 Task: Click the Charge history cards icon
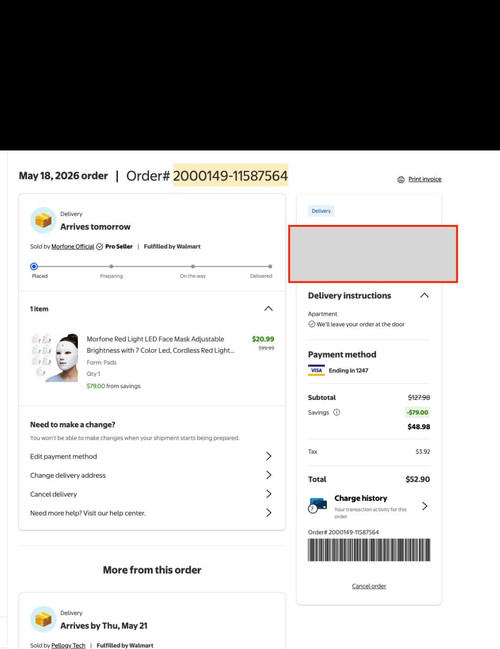coord(317,505)
